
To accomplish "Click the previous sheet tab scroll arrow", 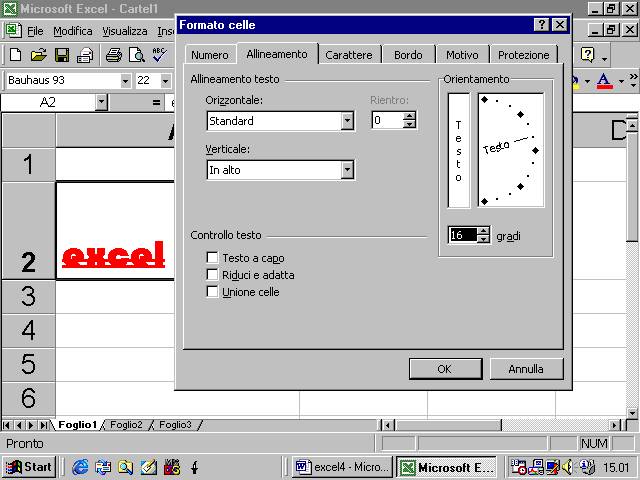I will click(19, 425).
